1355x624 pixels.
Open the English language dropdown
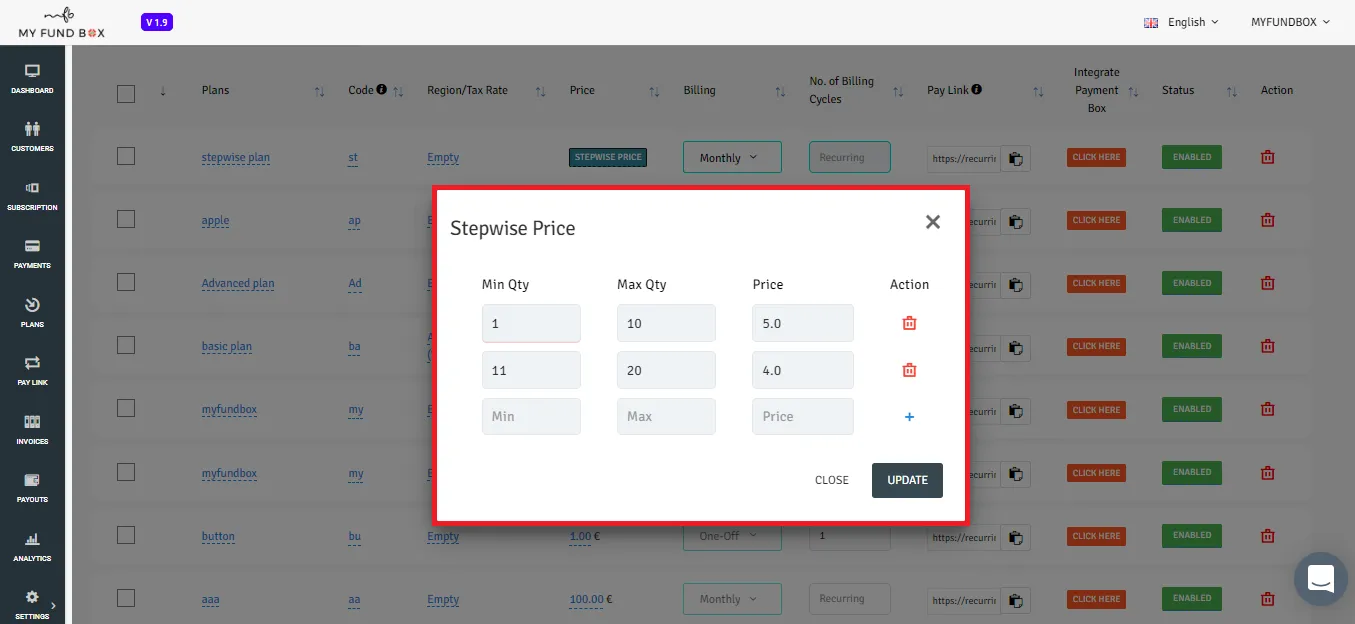[1182, 22]
